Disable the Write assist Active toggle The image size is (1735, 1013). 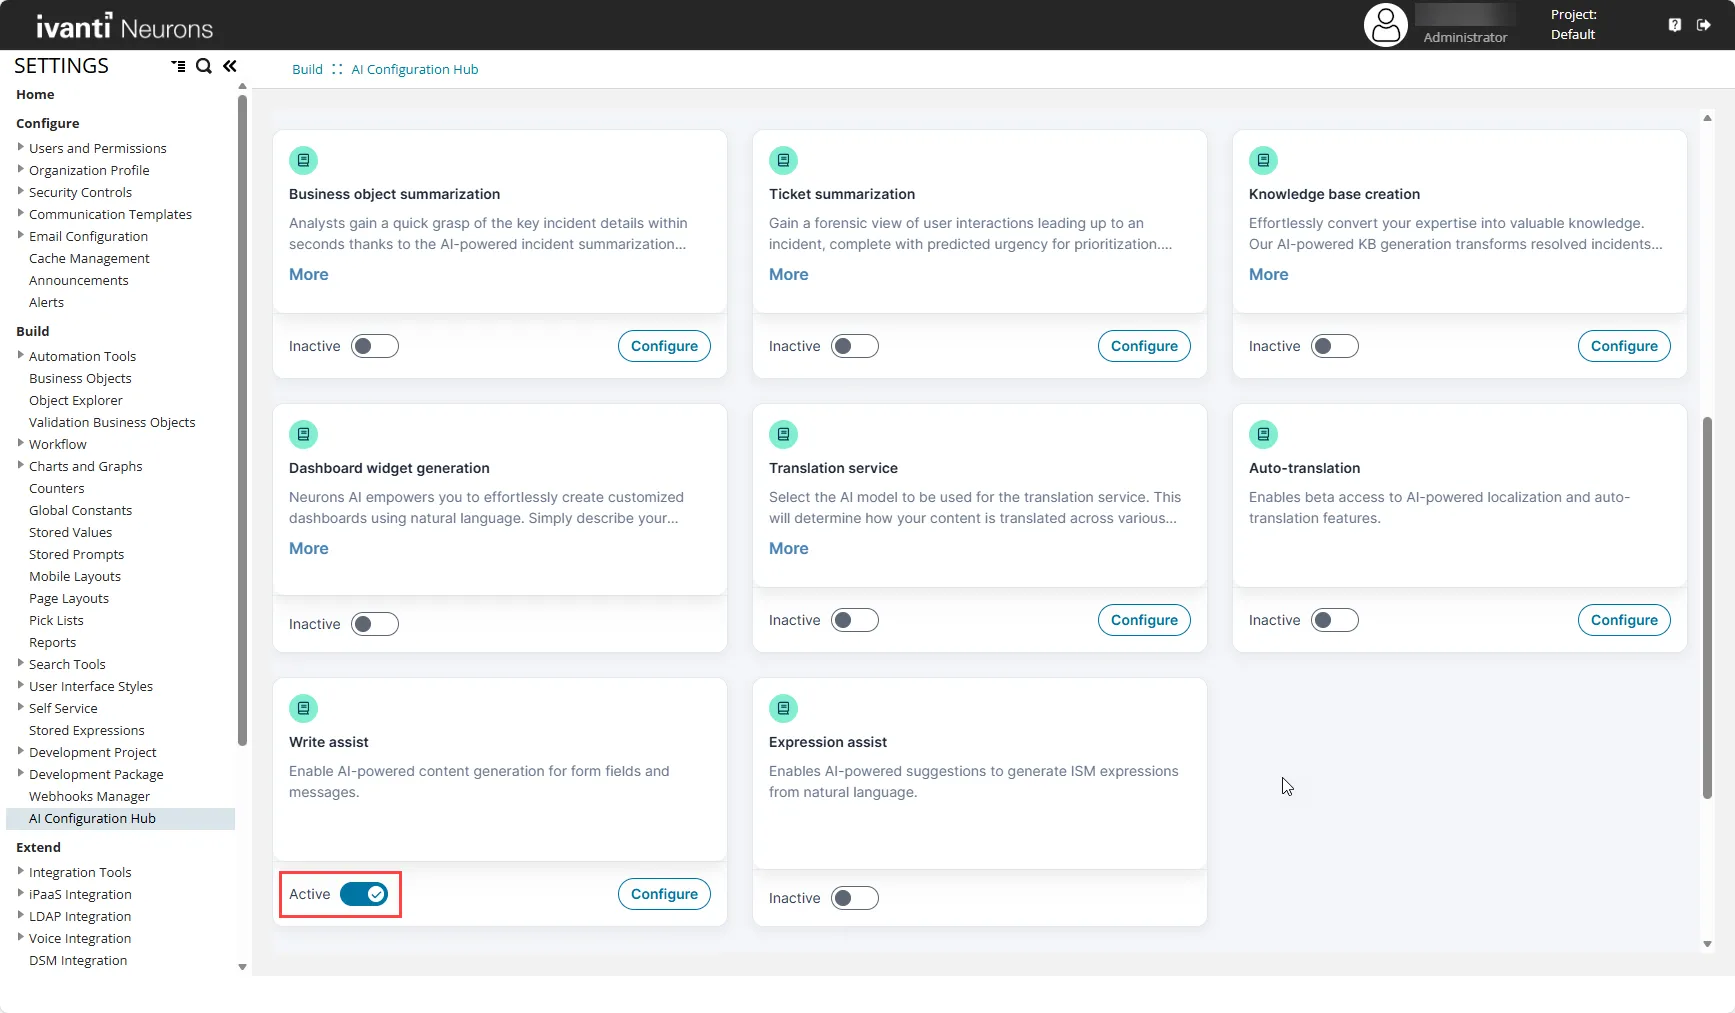(364, 894)
